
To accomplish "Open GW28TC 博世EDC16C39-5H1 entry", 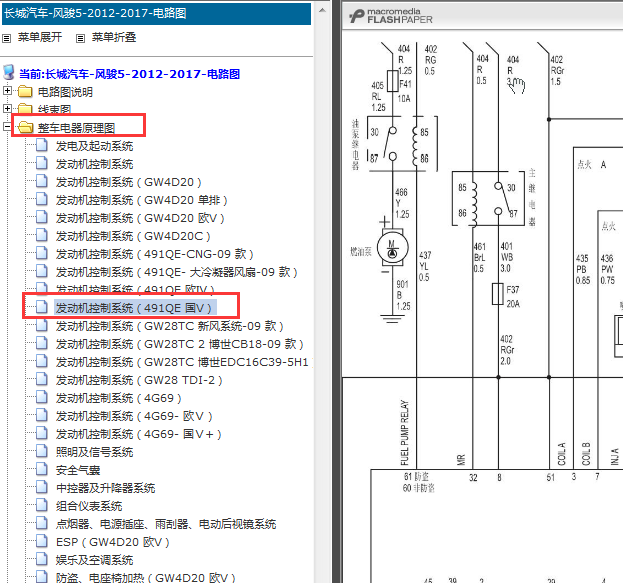I will pos(183,362).
